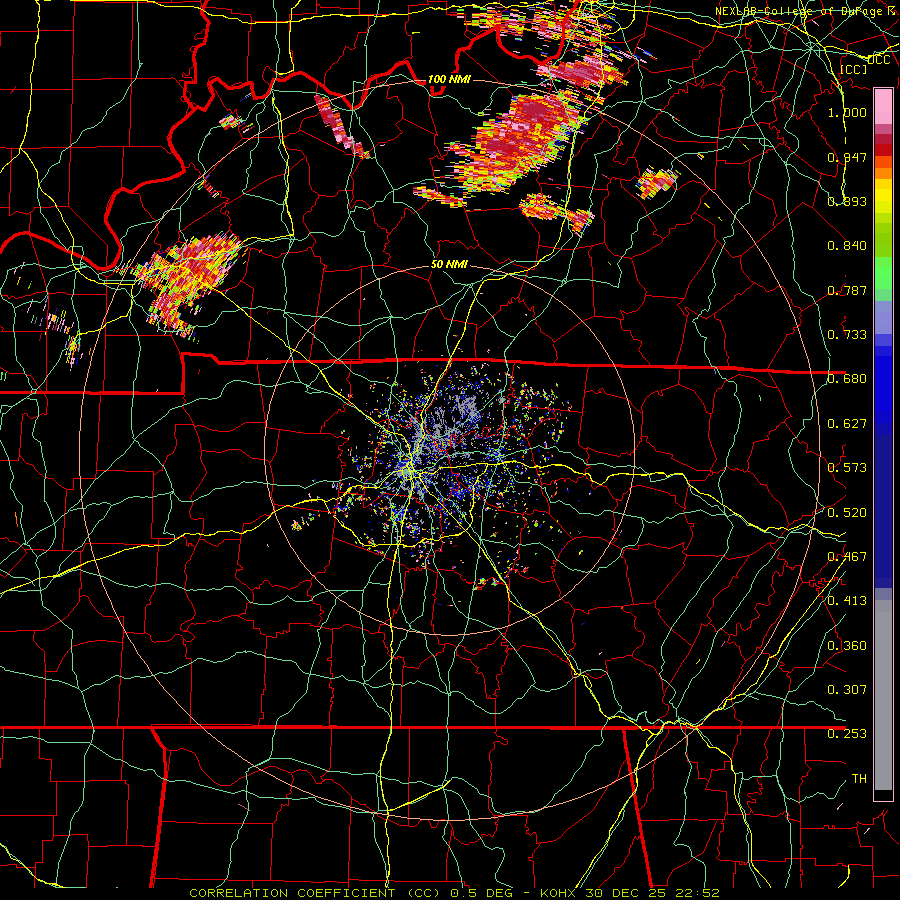Click the 0.947 scale value label
The height and width of the screenshot is (900, 900).
click(847, 157)
